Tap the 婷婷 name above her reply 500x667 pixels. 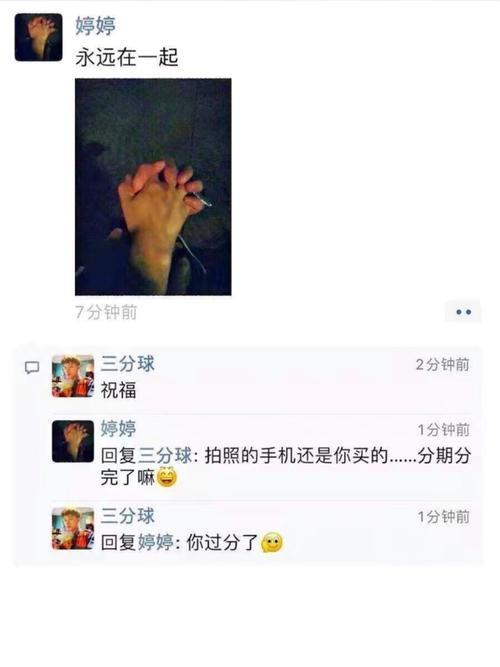click(x=118, y=428)
